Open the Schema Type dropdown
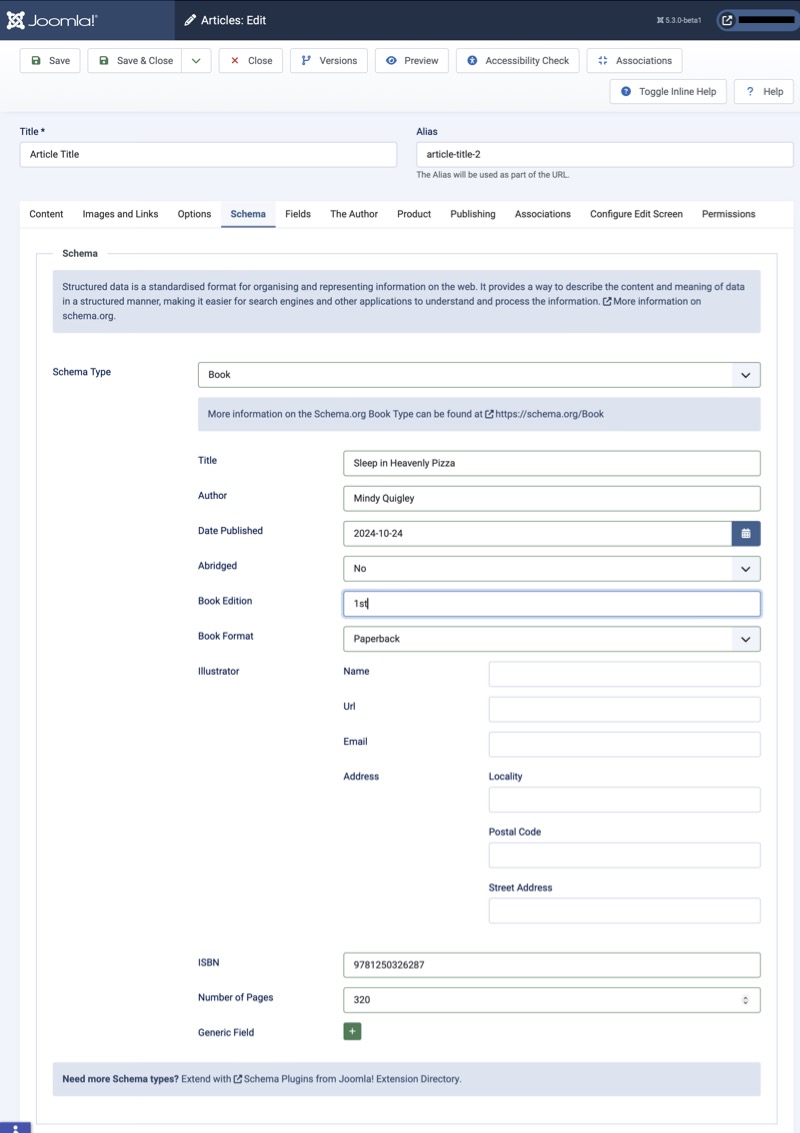The height and width of the screenshot is (1133, 800). click(x=479, y=375)
